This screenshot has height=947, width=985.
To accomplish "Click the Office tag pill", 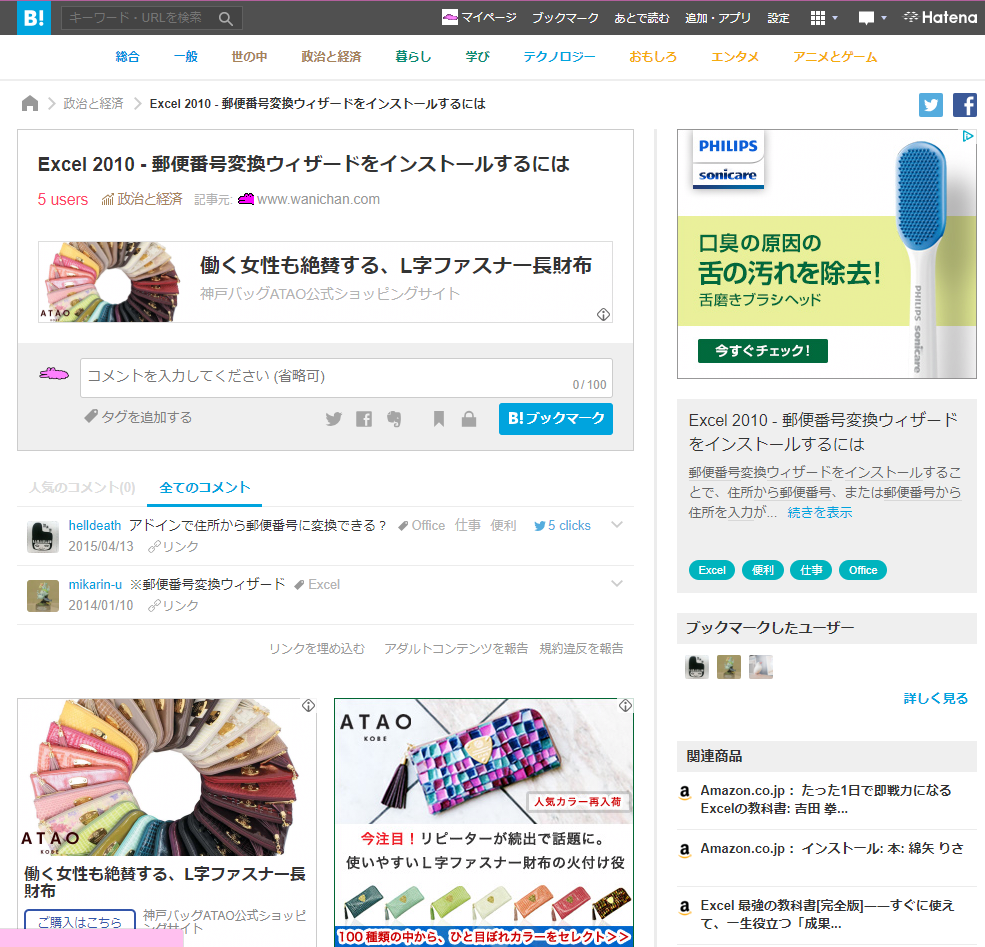I will (x=863, y=570).
